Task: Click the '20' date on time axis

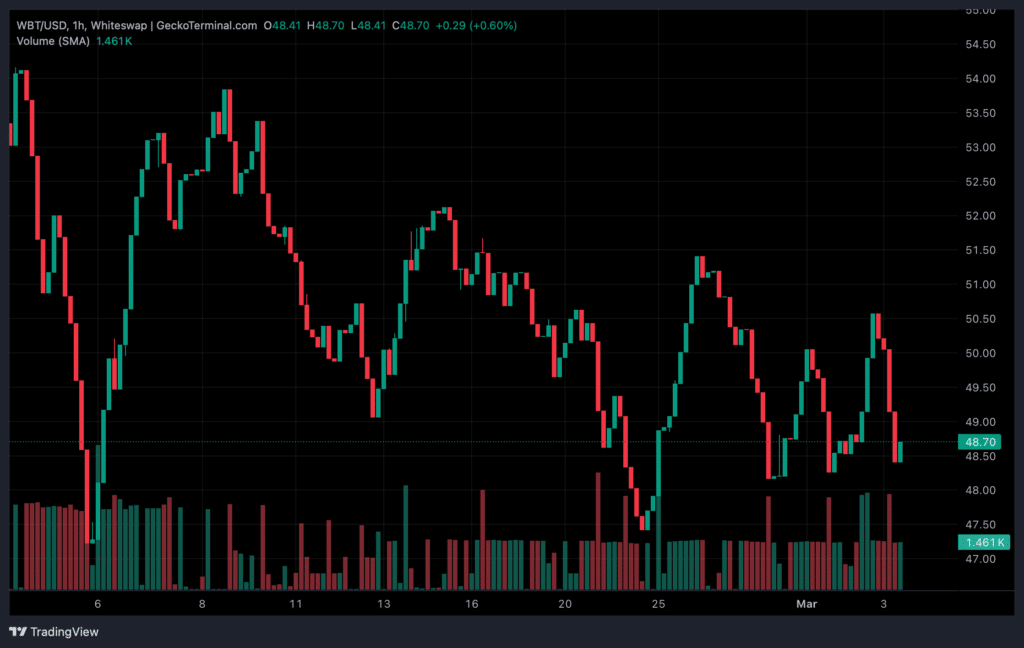Action: 565,605
